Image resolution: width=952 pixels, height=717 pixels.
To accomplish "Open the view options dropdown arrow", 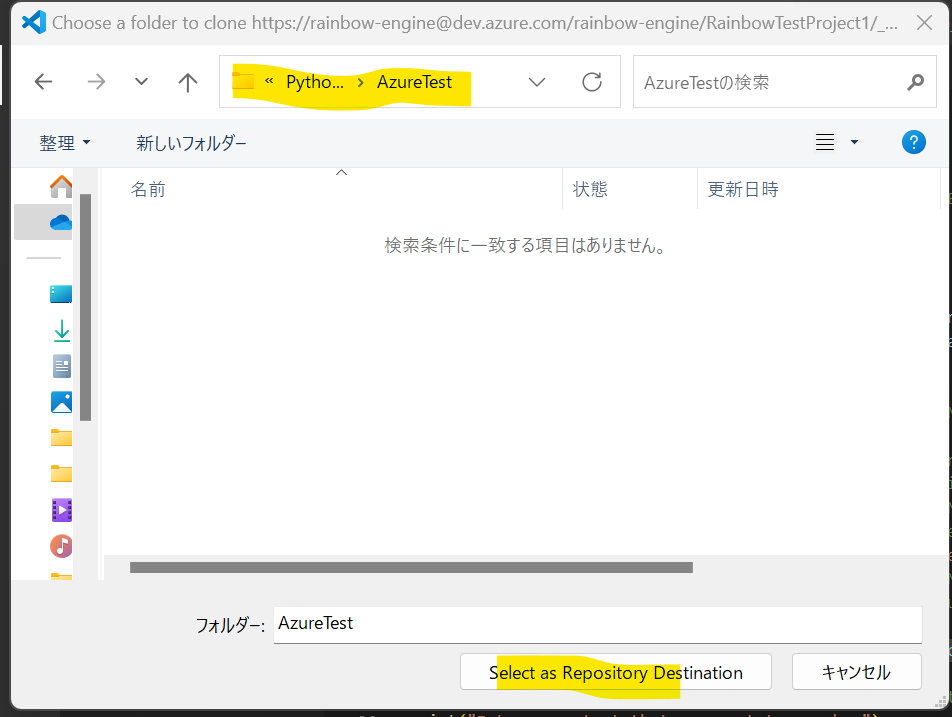I will (854, 142).
